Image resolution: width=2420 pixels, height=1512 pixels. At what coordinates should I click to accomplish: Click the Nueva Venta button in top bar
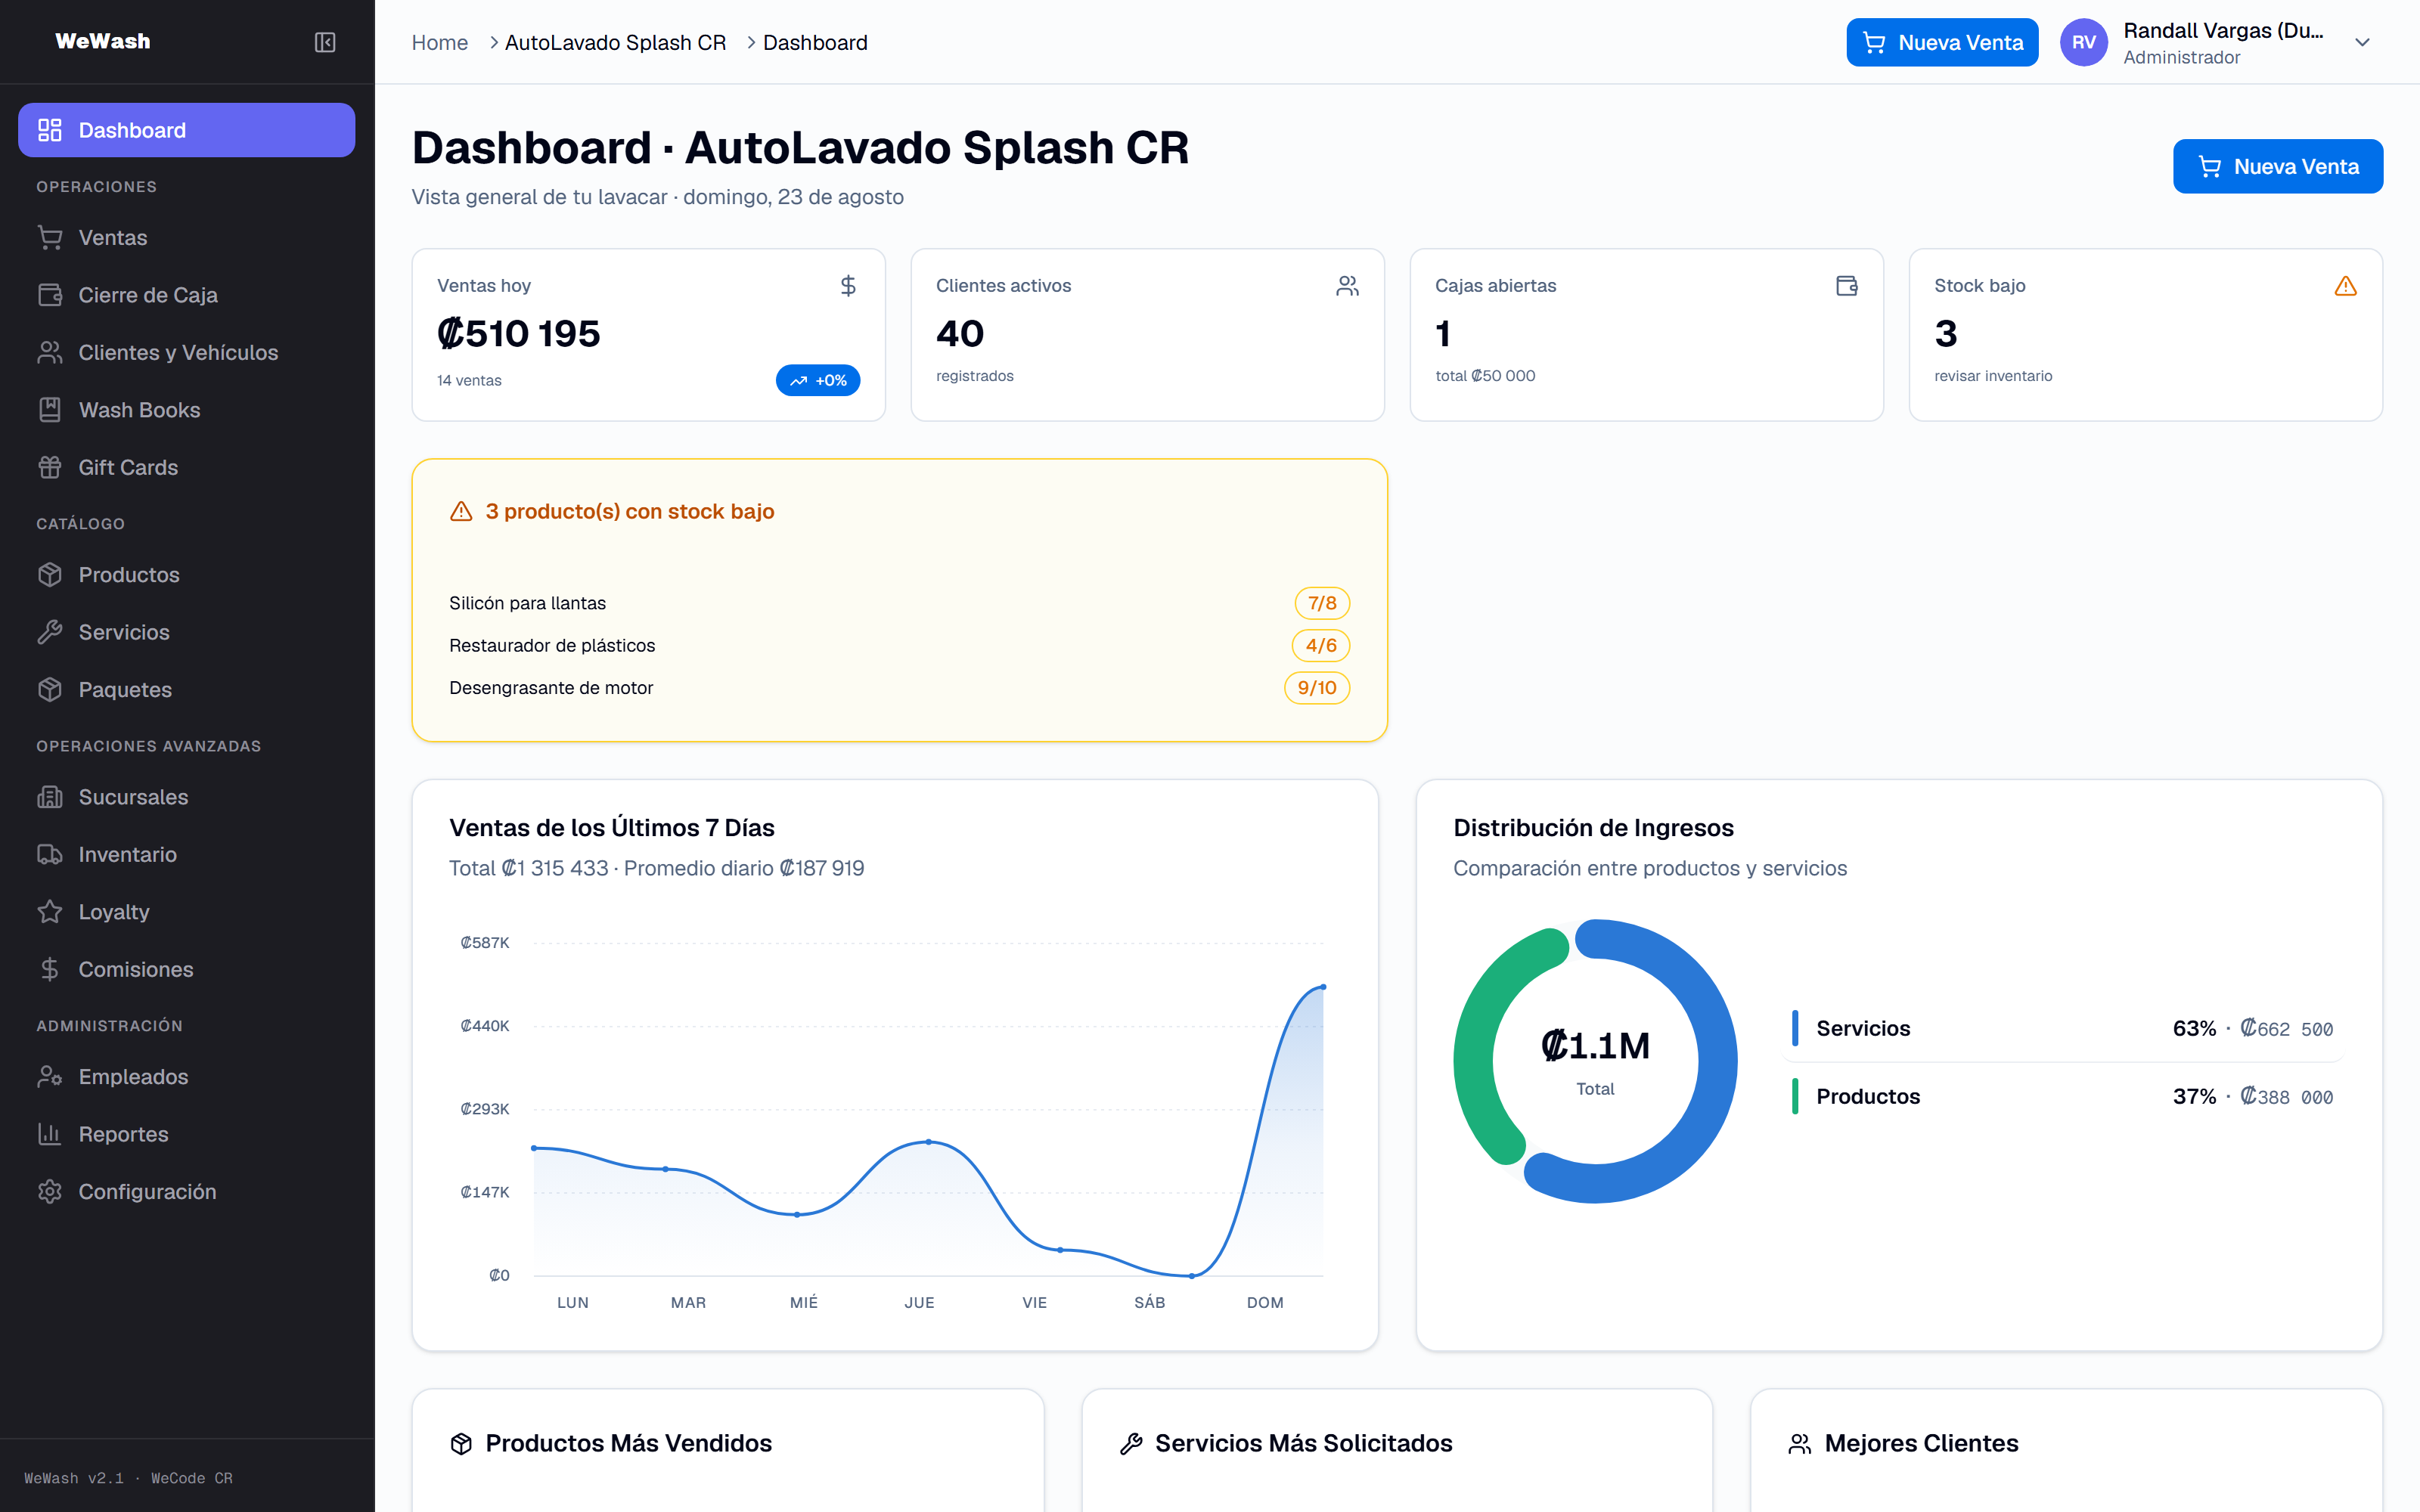1942,42
